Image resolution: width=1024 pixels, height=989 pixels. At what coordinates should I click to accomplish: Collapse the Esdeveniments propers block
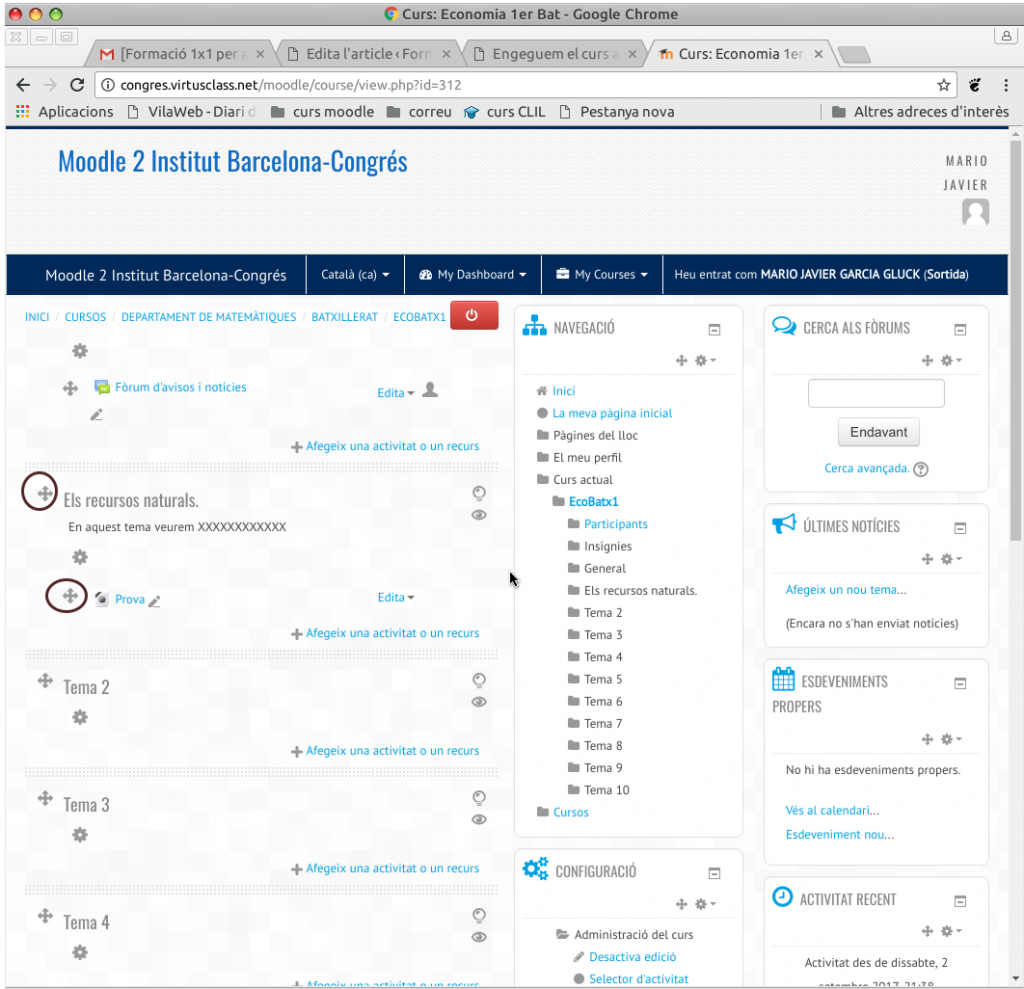pos(960,683)
